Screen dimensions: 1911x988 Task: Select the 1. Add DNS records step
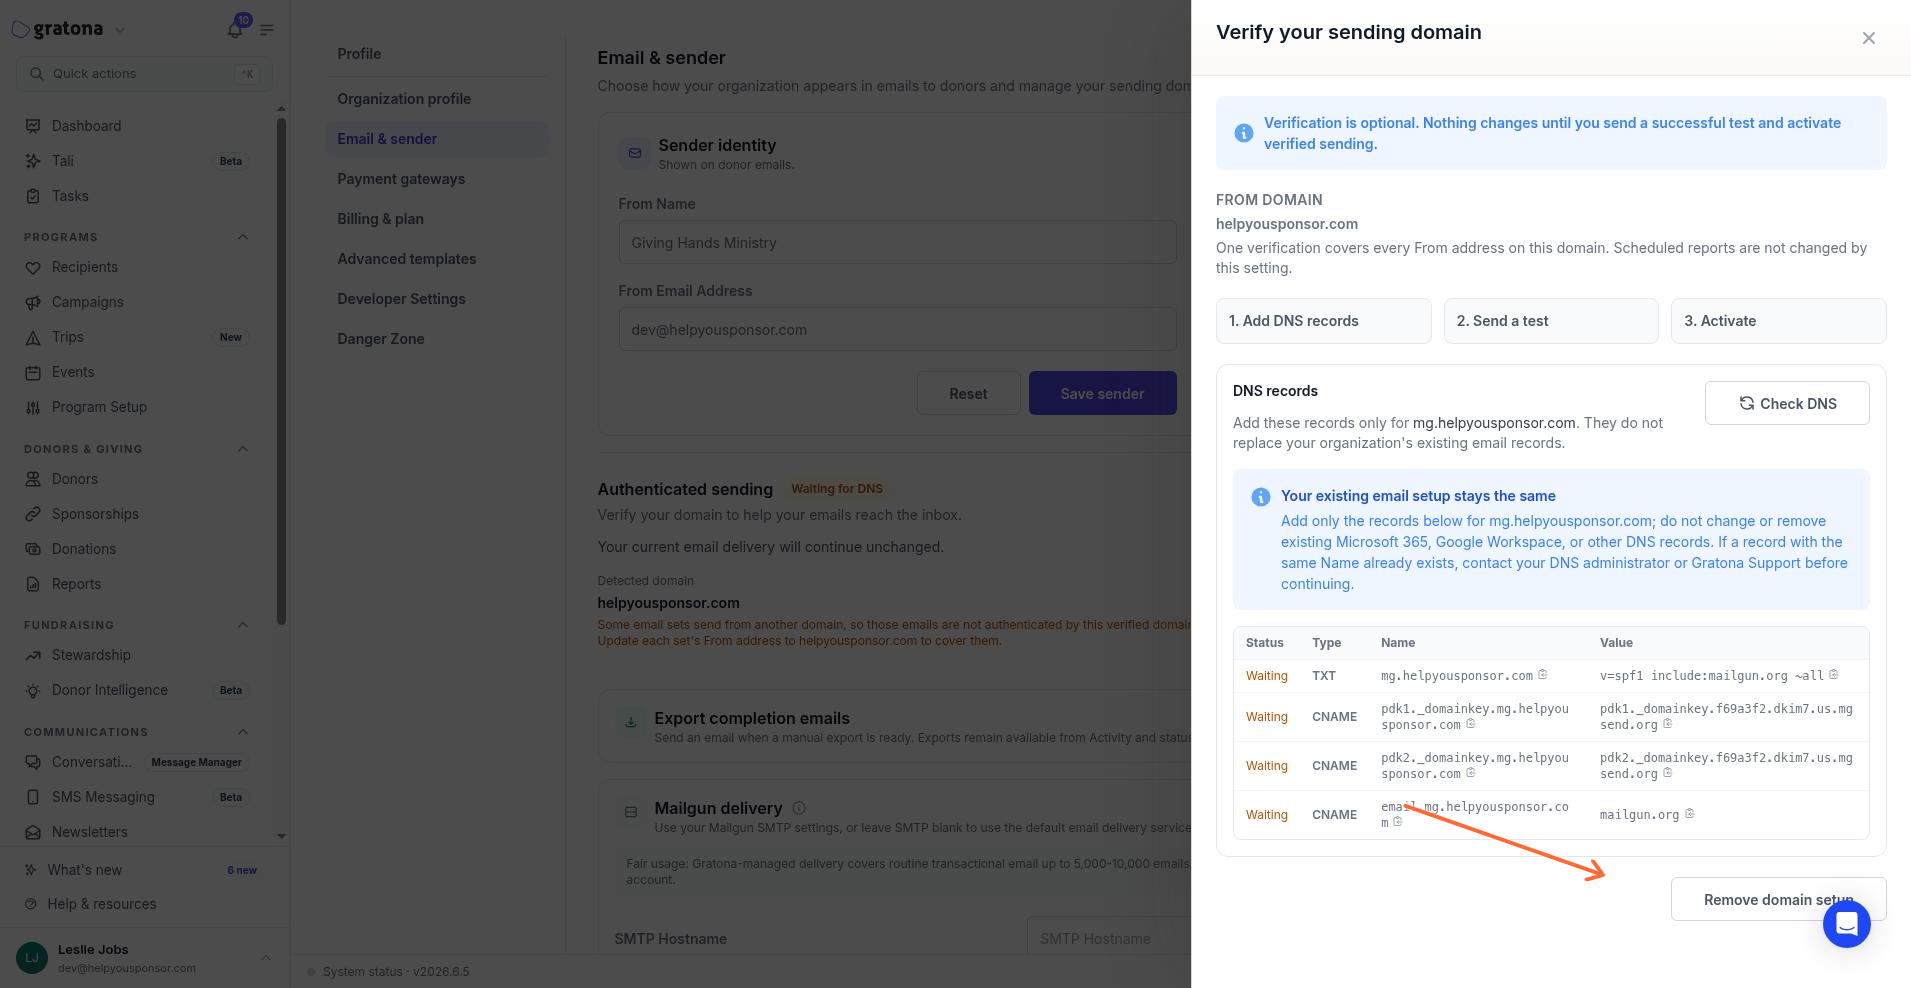(1323, 321)
